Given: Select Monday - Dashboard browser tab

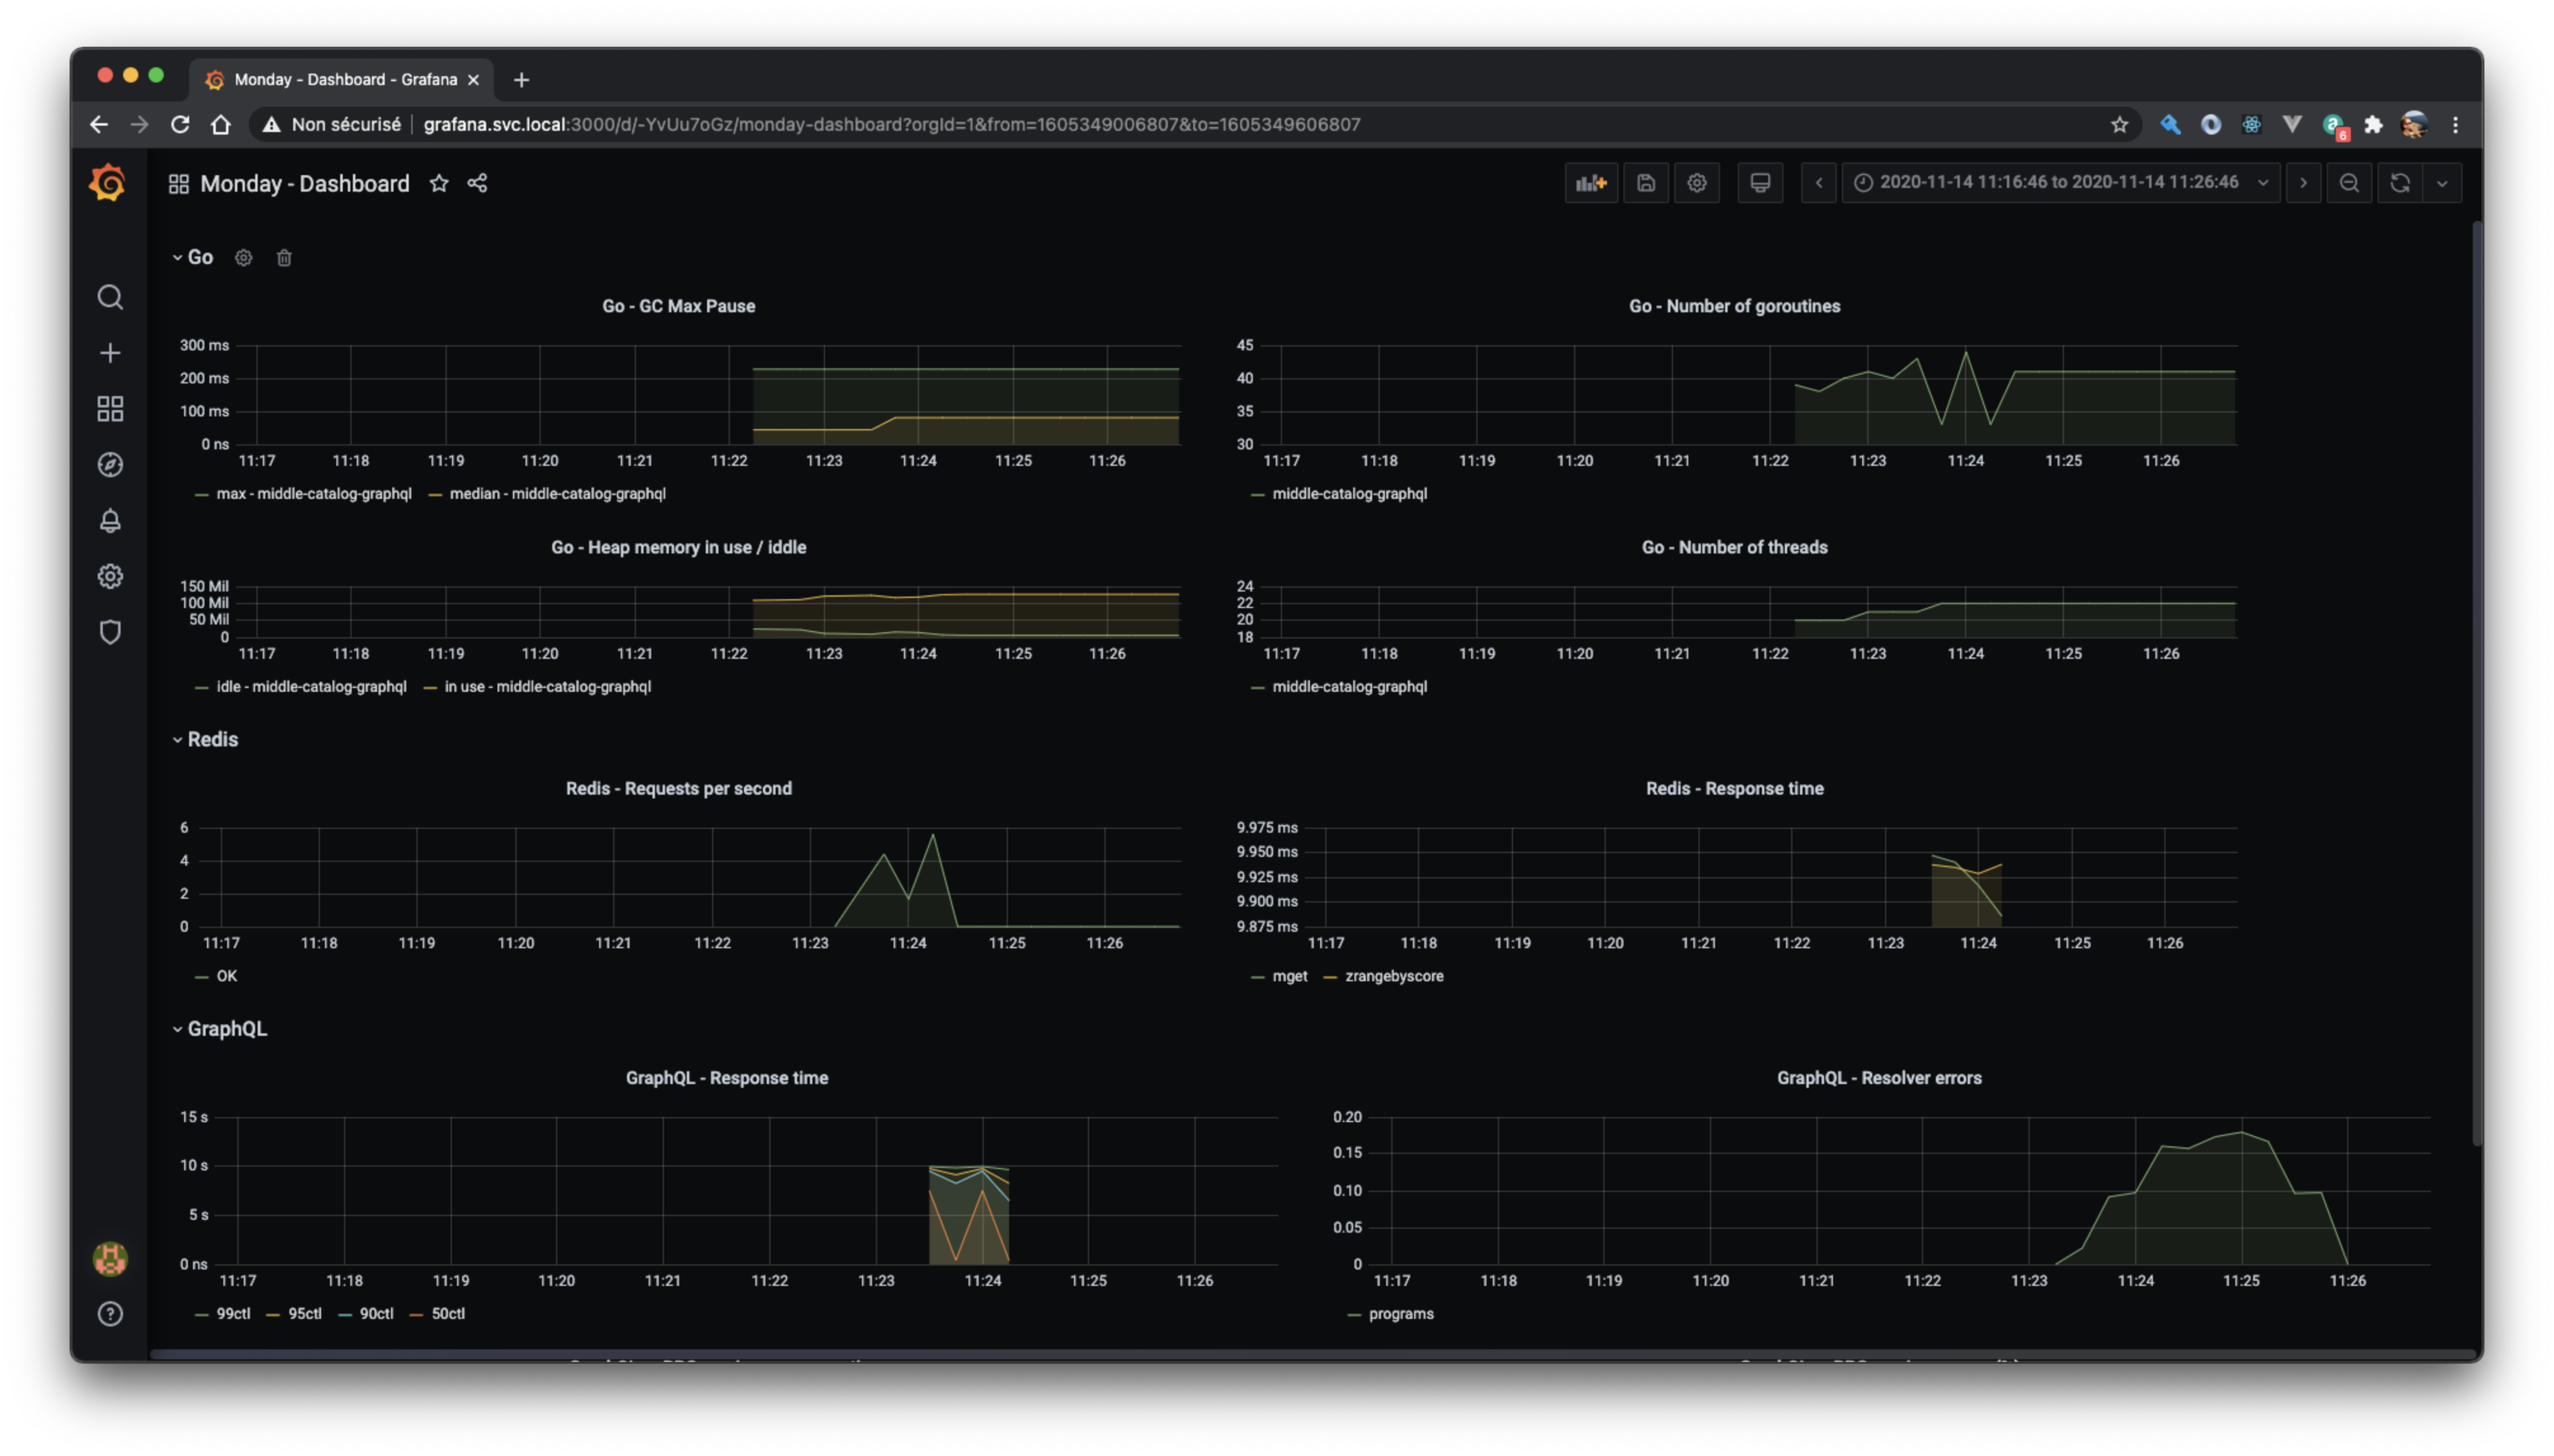Looking at the screenshot, I should pyautogui.click(x=341, y=80).
